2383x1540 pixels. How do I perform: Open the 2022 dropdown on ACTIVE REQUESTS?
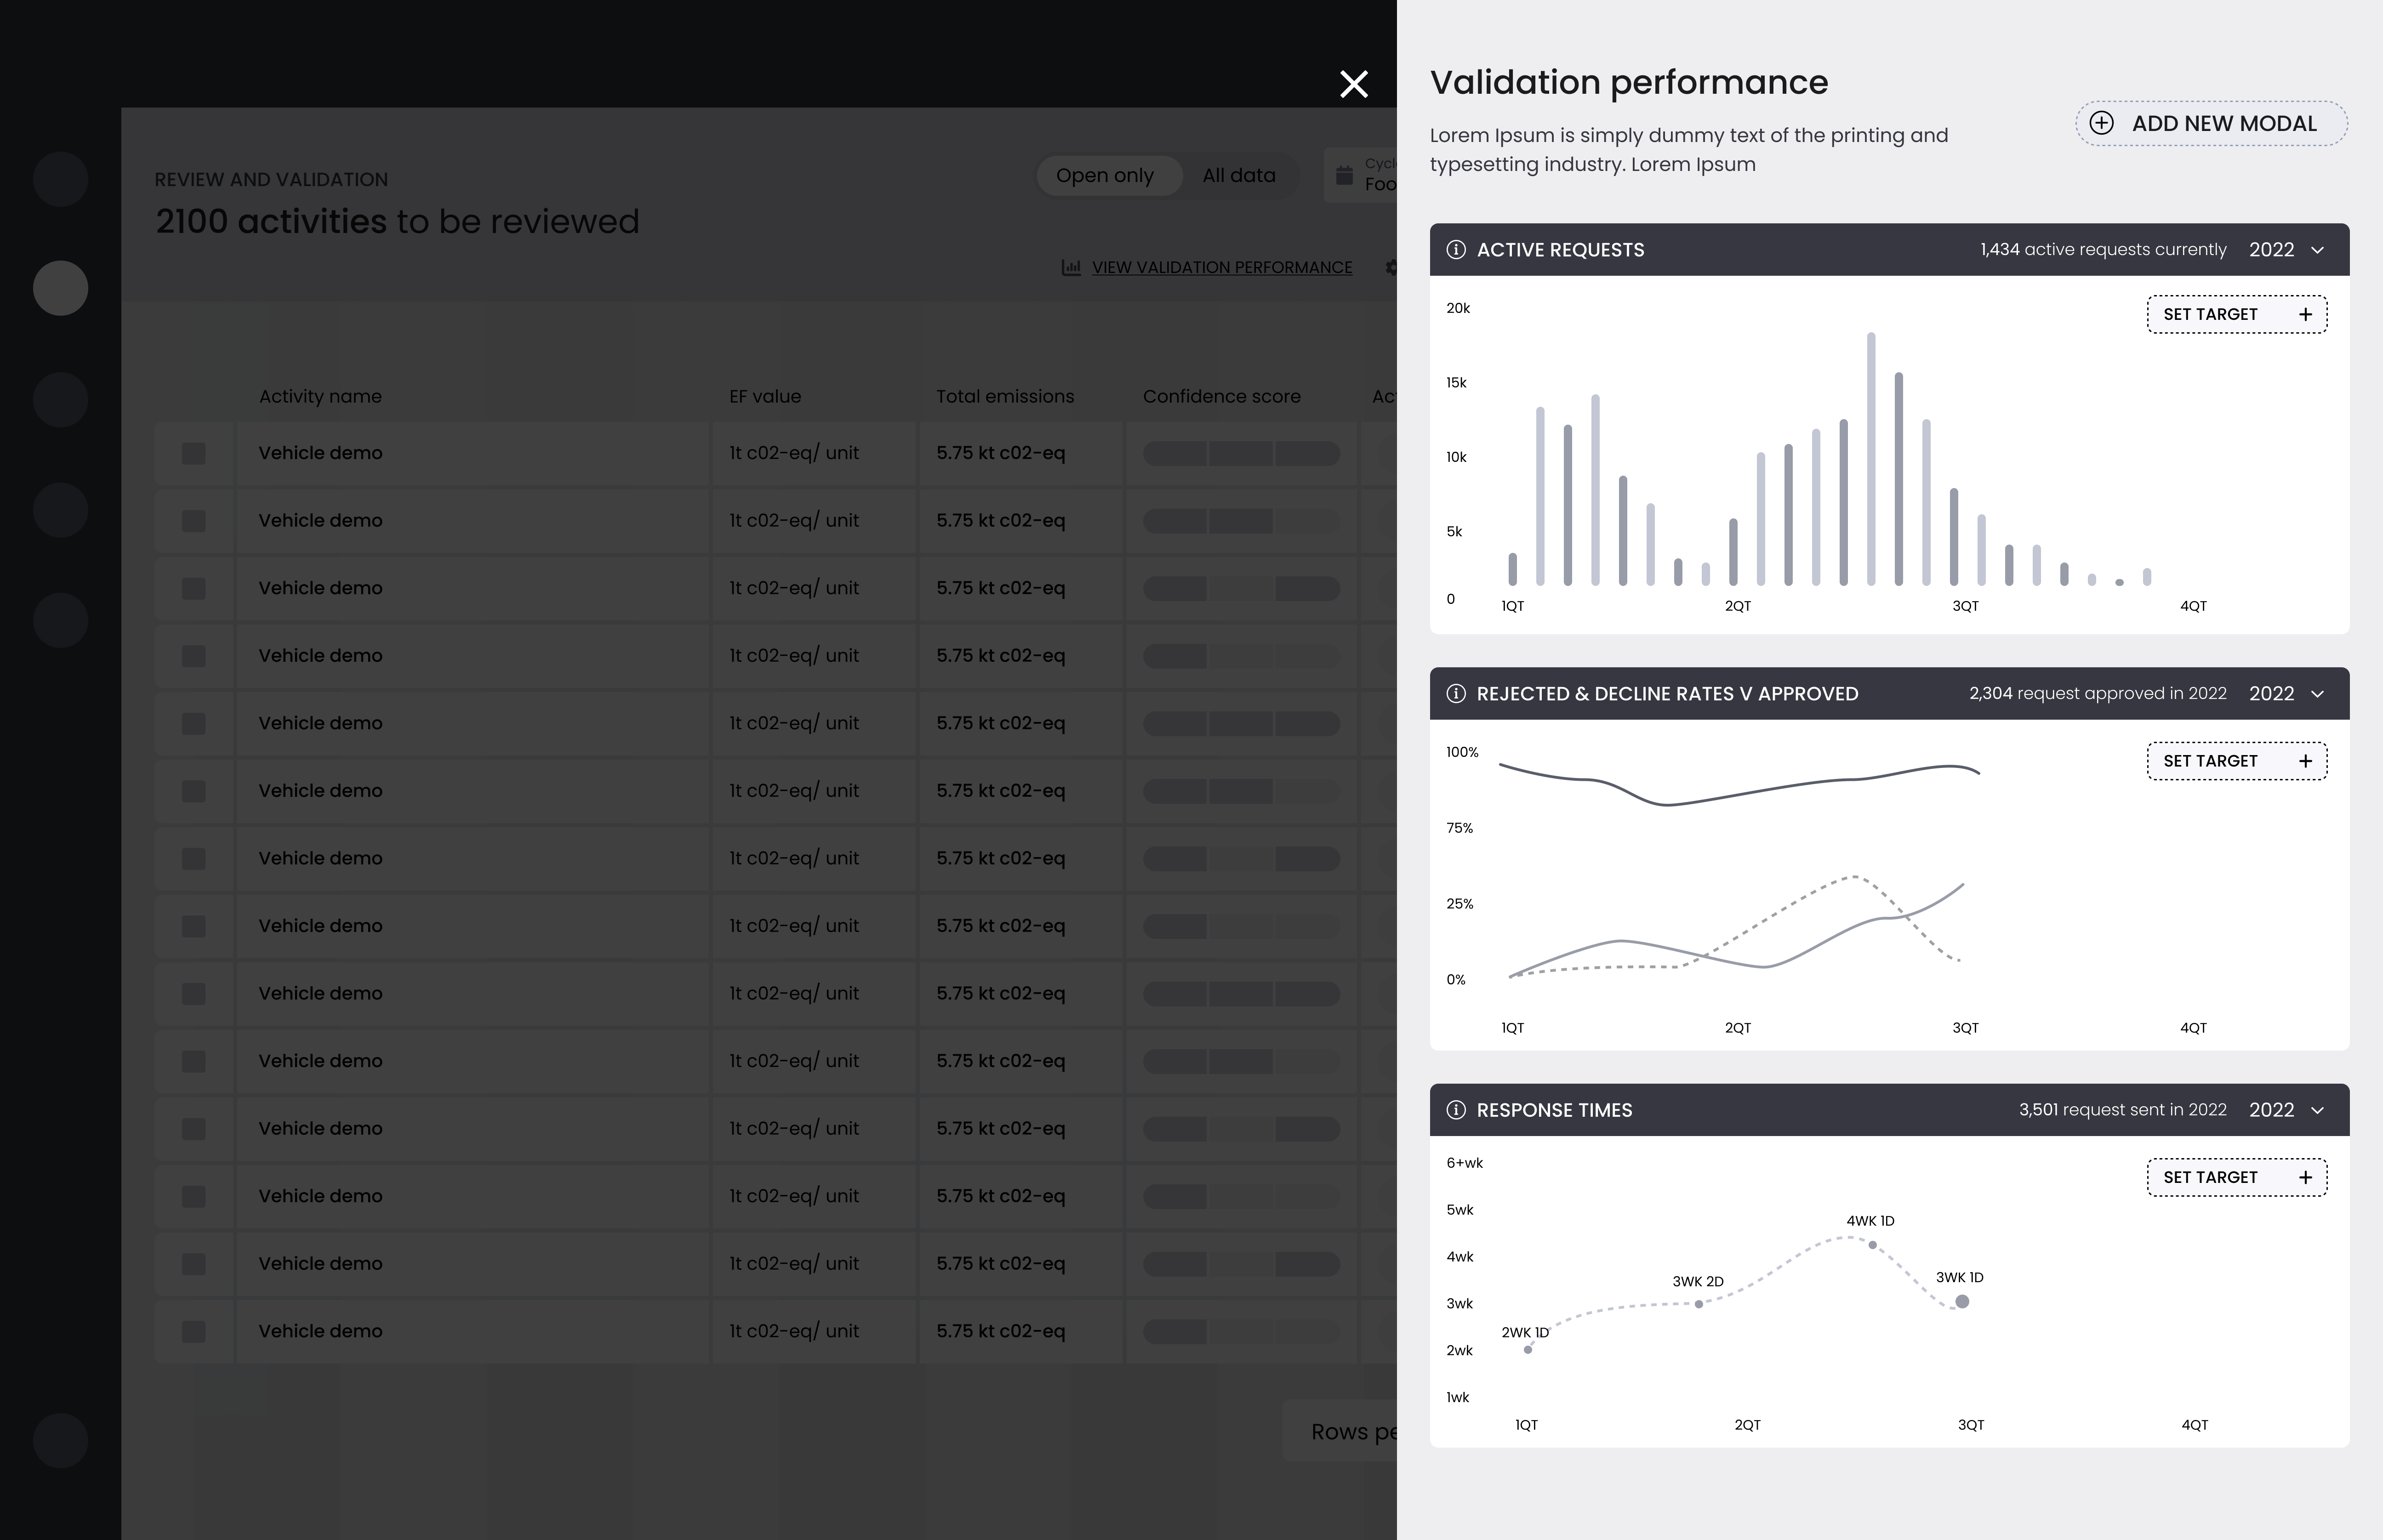2284,250
